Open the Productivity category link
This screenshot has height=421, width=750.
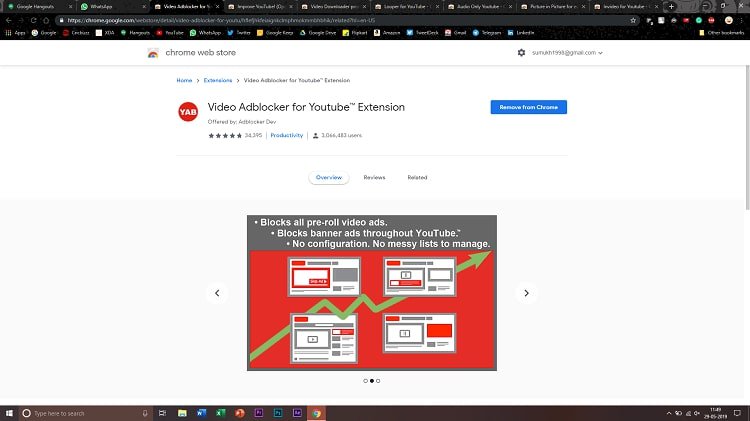287,135
